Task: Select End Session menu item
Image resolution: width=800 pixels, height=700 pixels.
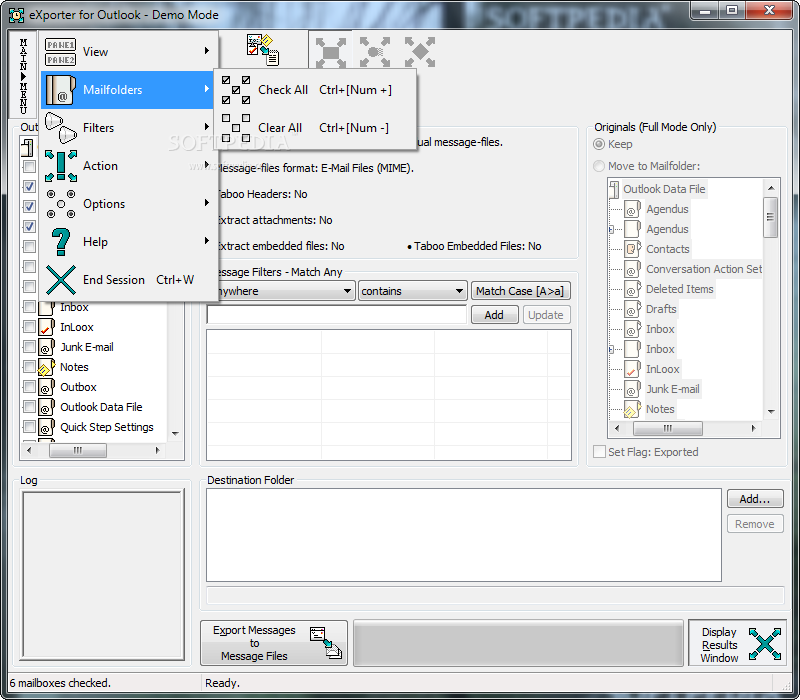Action: [128, 280]
